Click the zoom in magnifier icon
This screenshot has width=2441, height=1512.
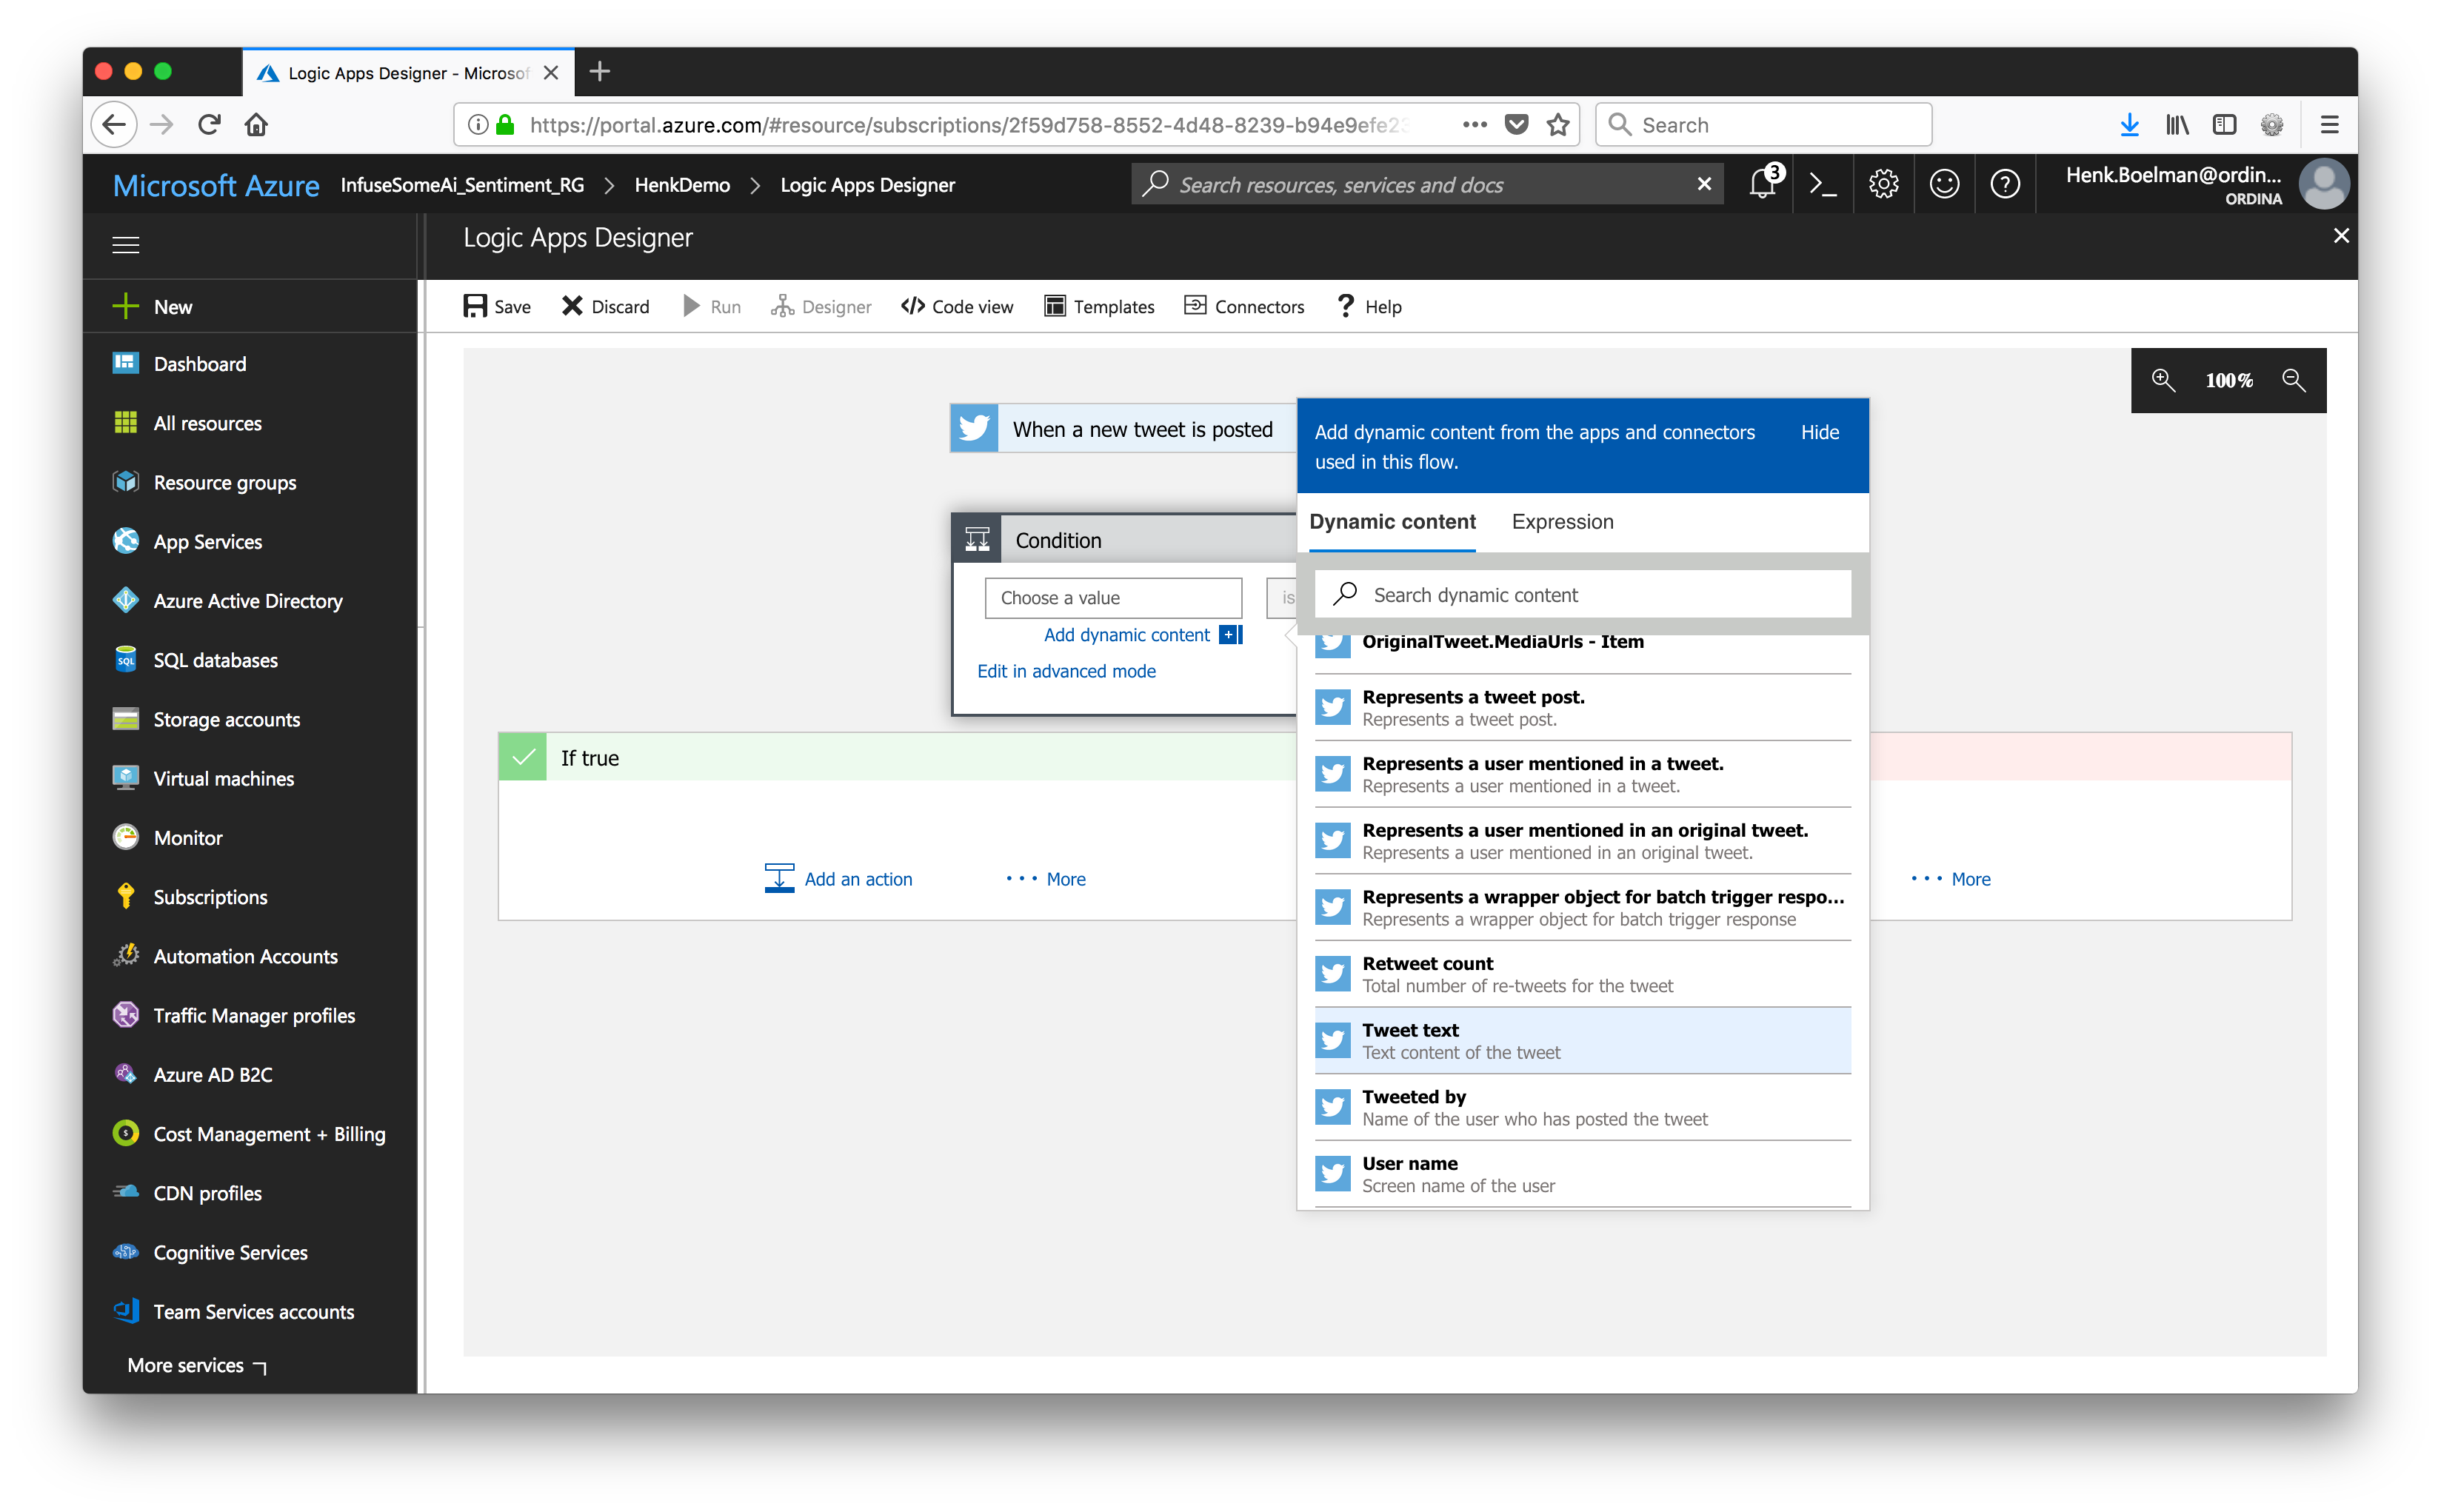(x=2163, y=380)
